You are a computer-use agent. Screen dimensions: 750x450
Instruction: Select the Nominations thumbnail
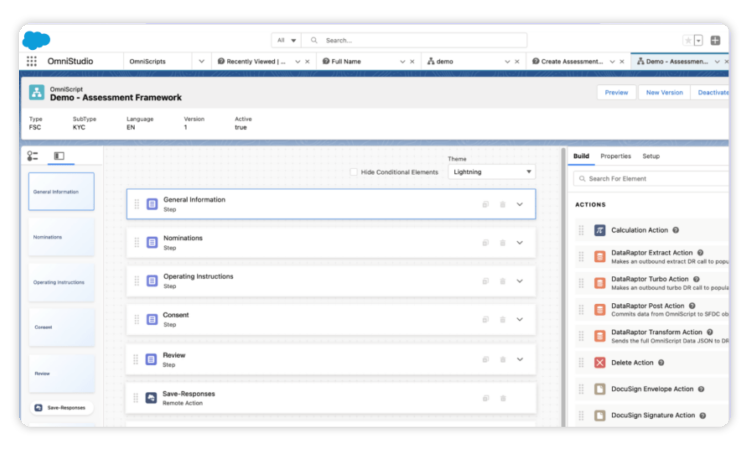coord(61,237)
